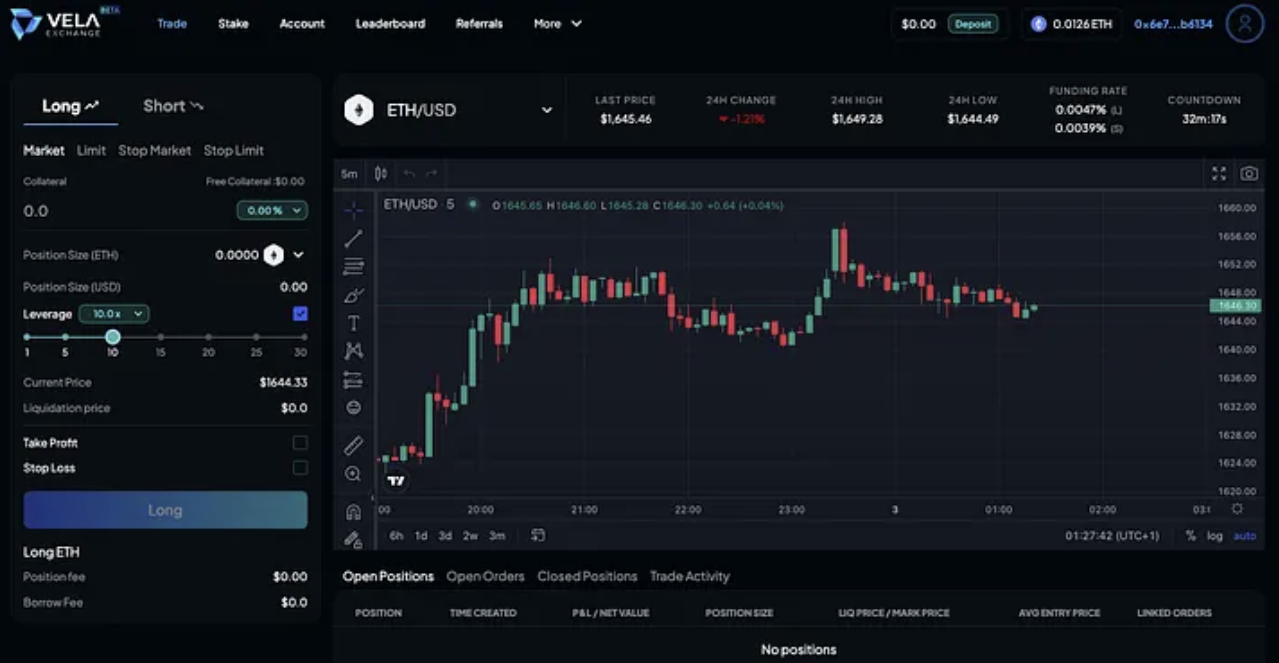1279x663 pixels.
Task: Open the Stake page
Action: [x=233, y=24]
